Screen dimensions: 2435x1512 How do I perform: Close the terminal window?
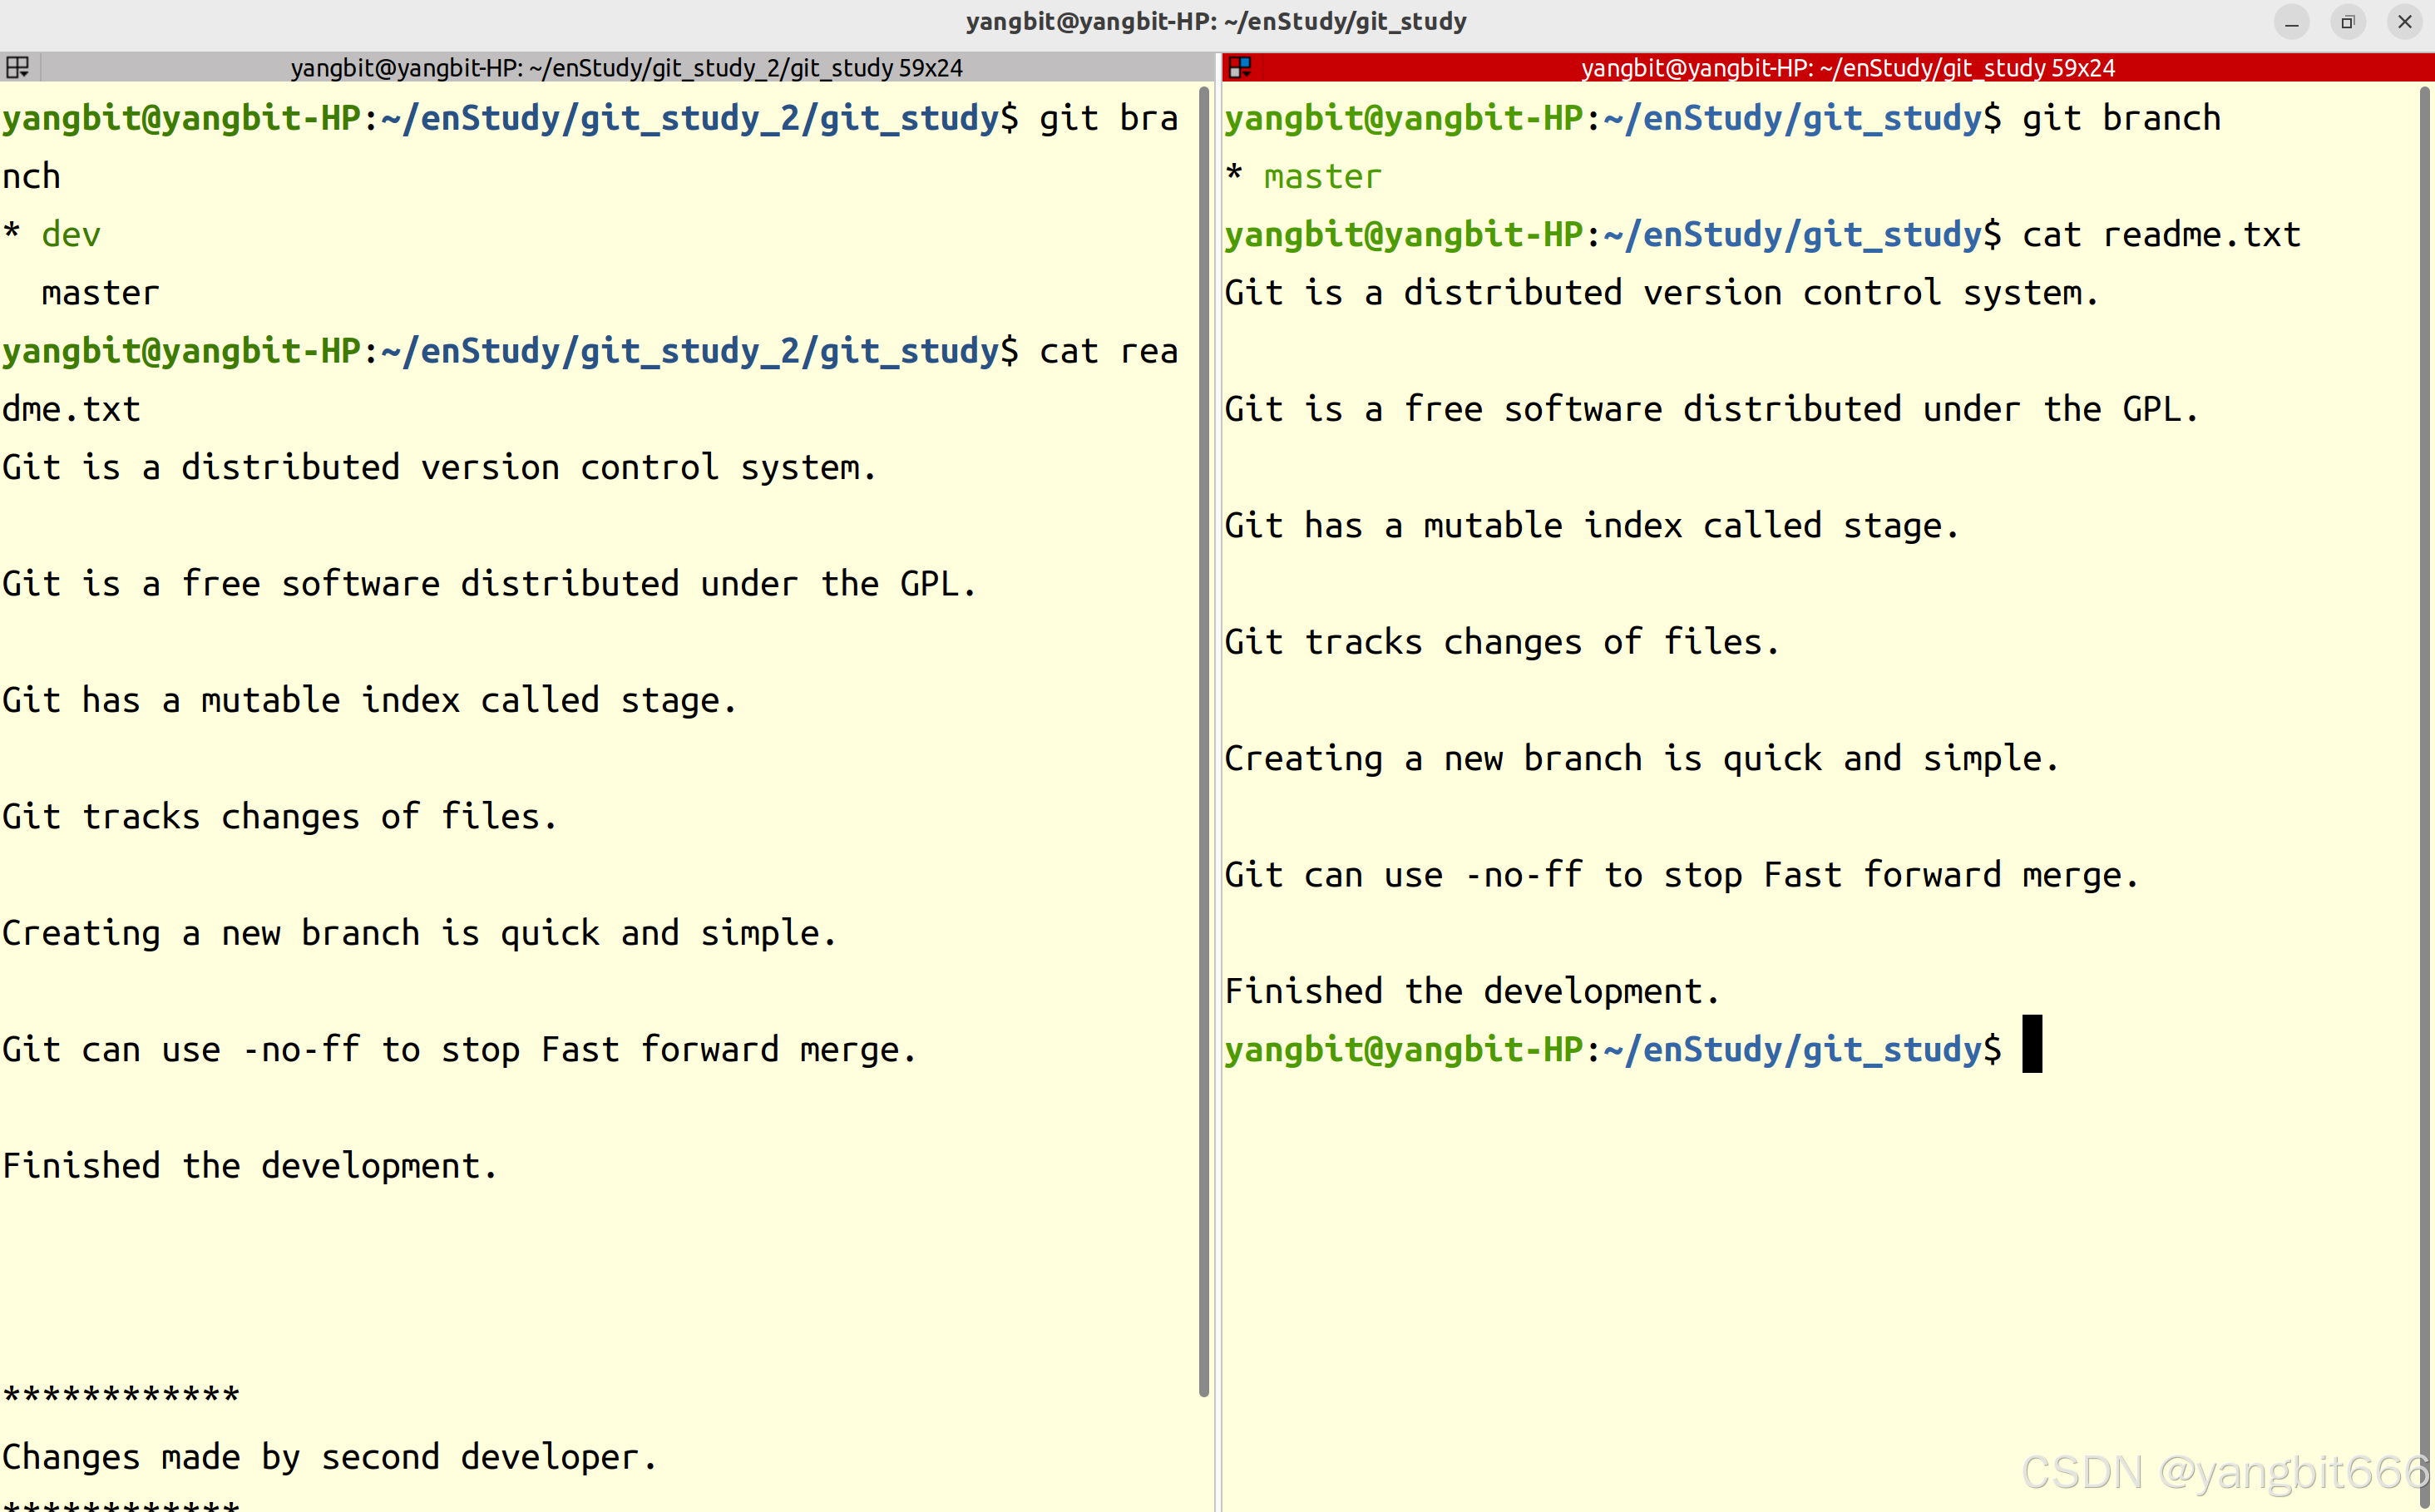[x=2405, y=22]
